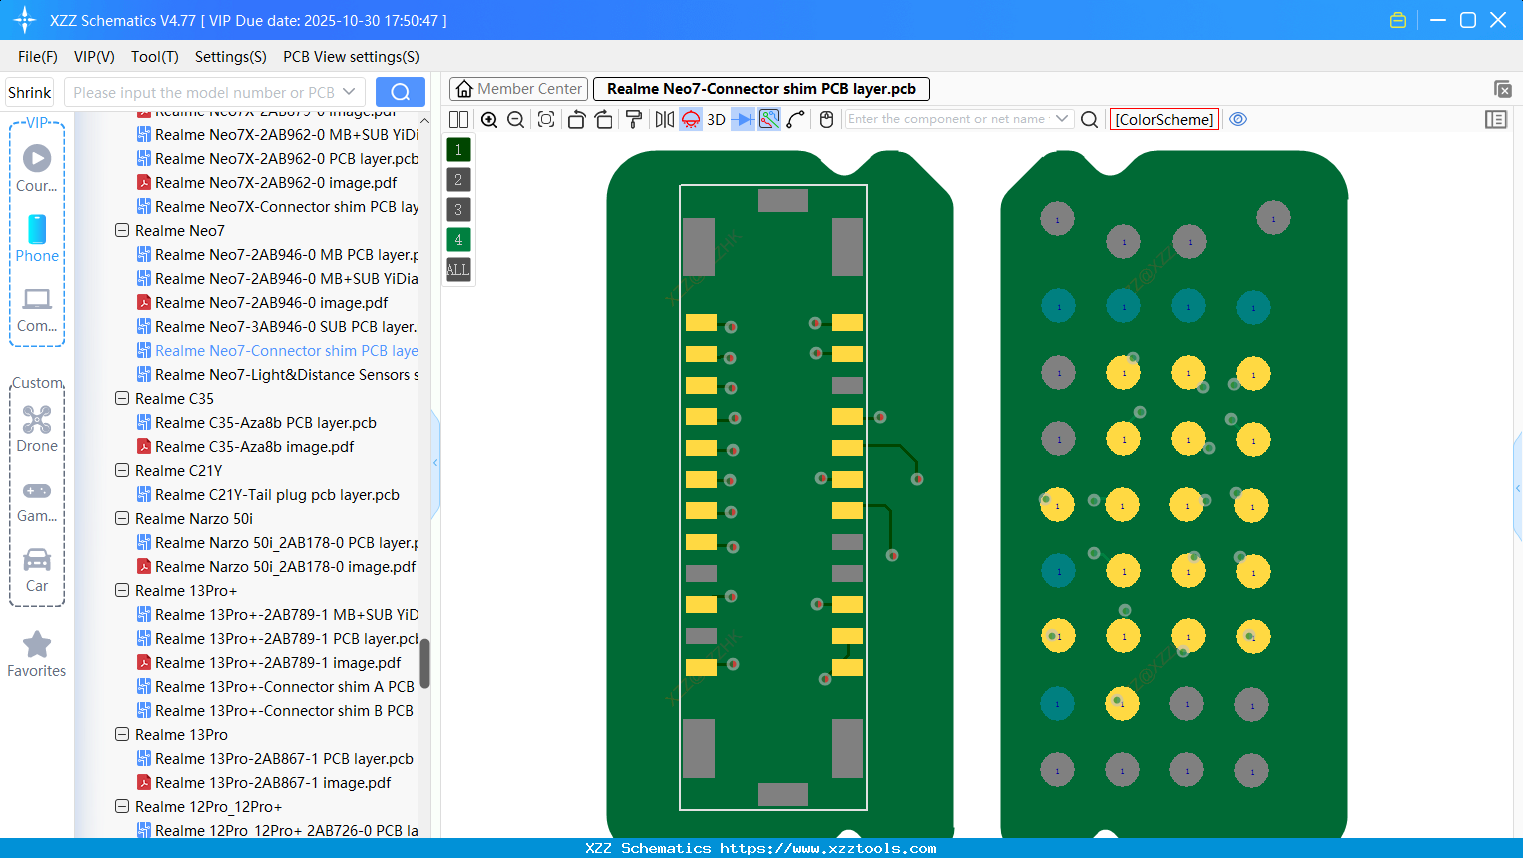Toggle the routing traces display tool
The image size is (1523, 858).
(769, 120)
